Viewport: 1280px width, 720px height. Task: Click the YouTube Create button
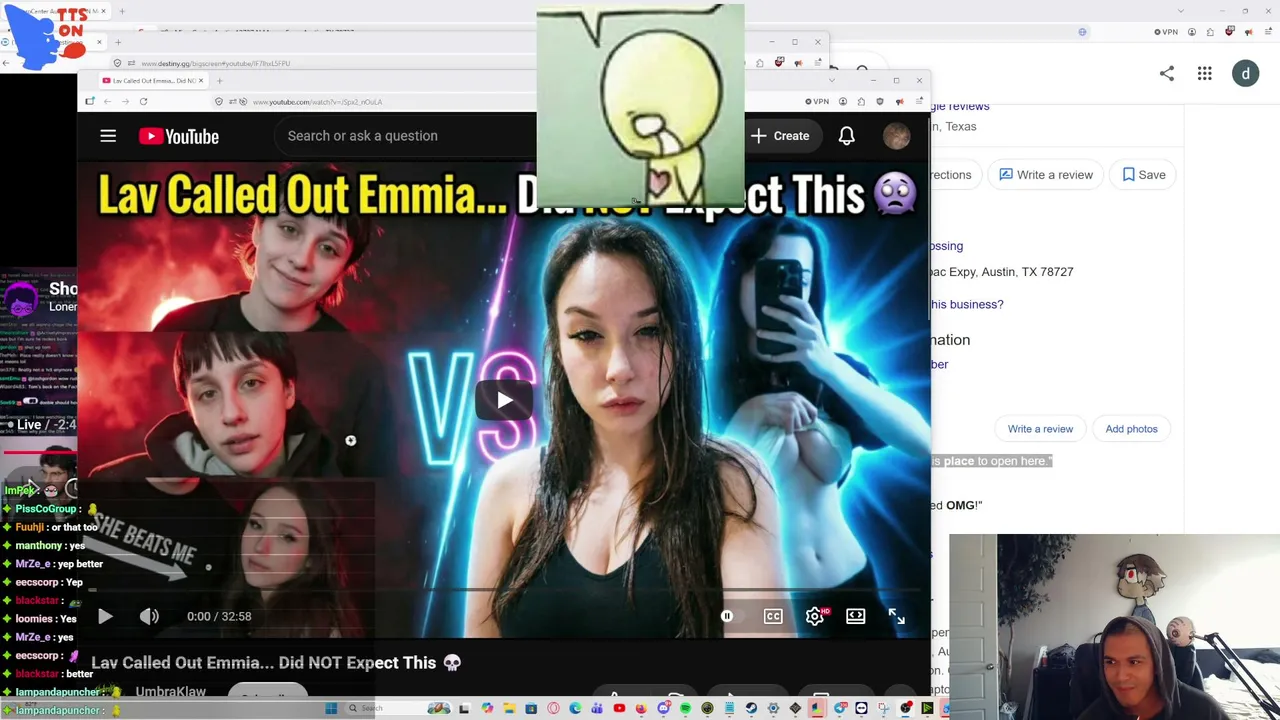pyautogui.click(x=780, y=136)
